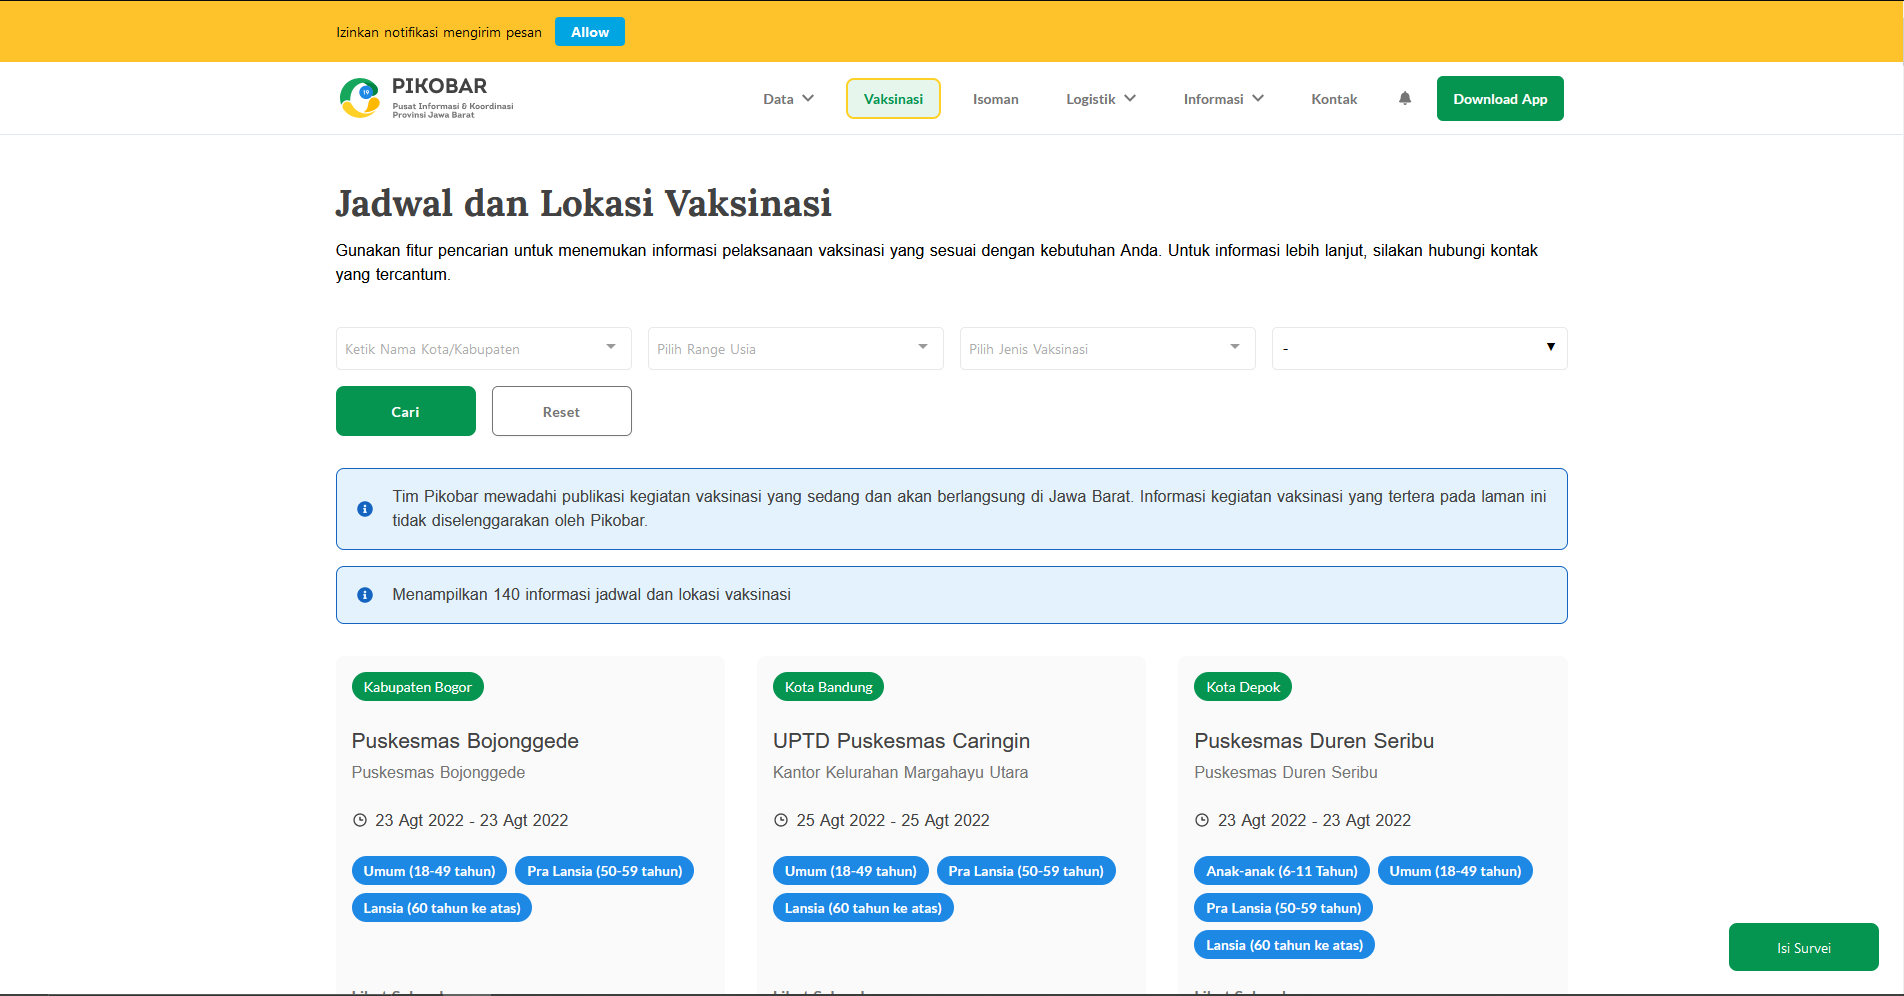Focus the Ketik Nama Kota/Kabupaten field
The height and width of the screenshot is (996, 1904).
click(470, 349)
